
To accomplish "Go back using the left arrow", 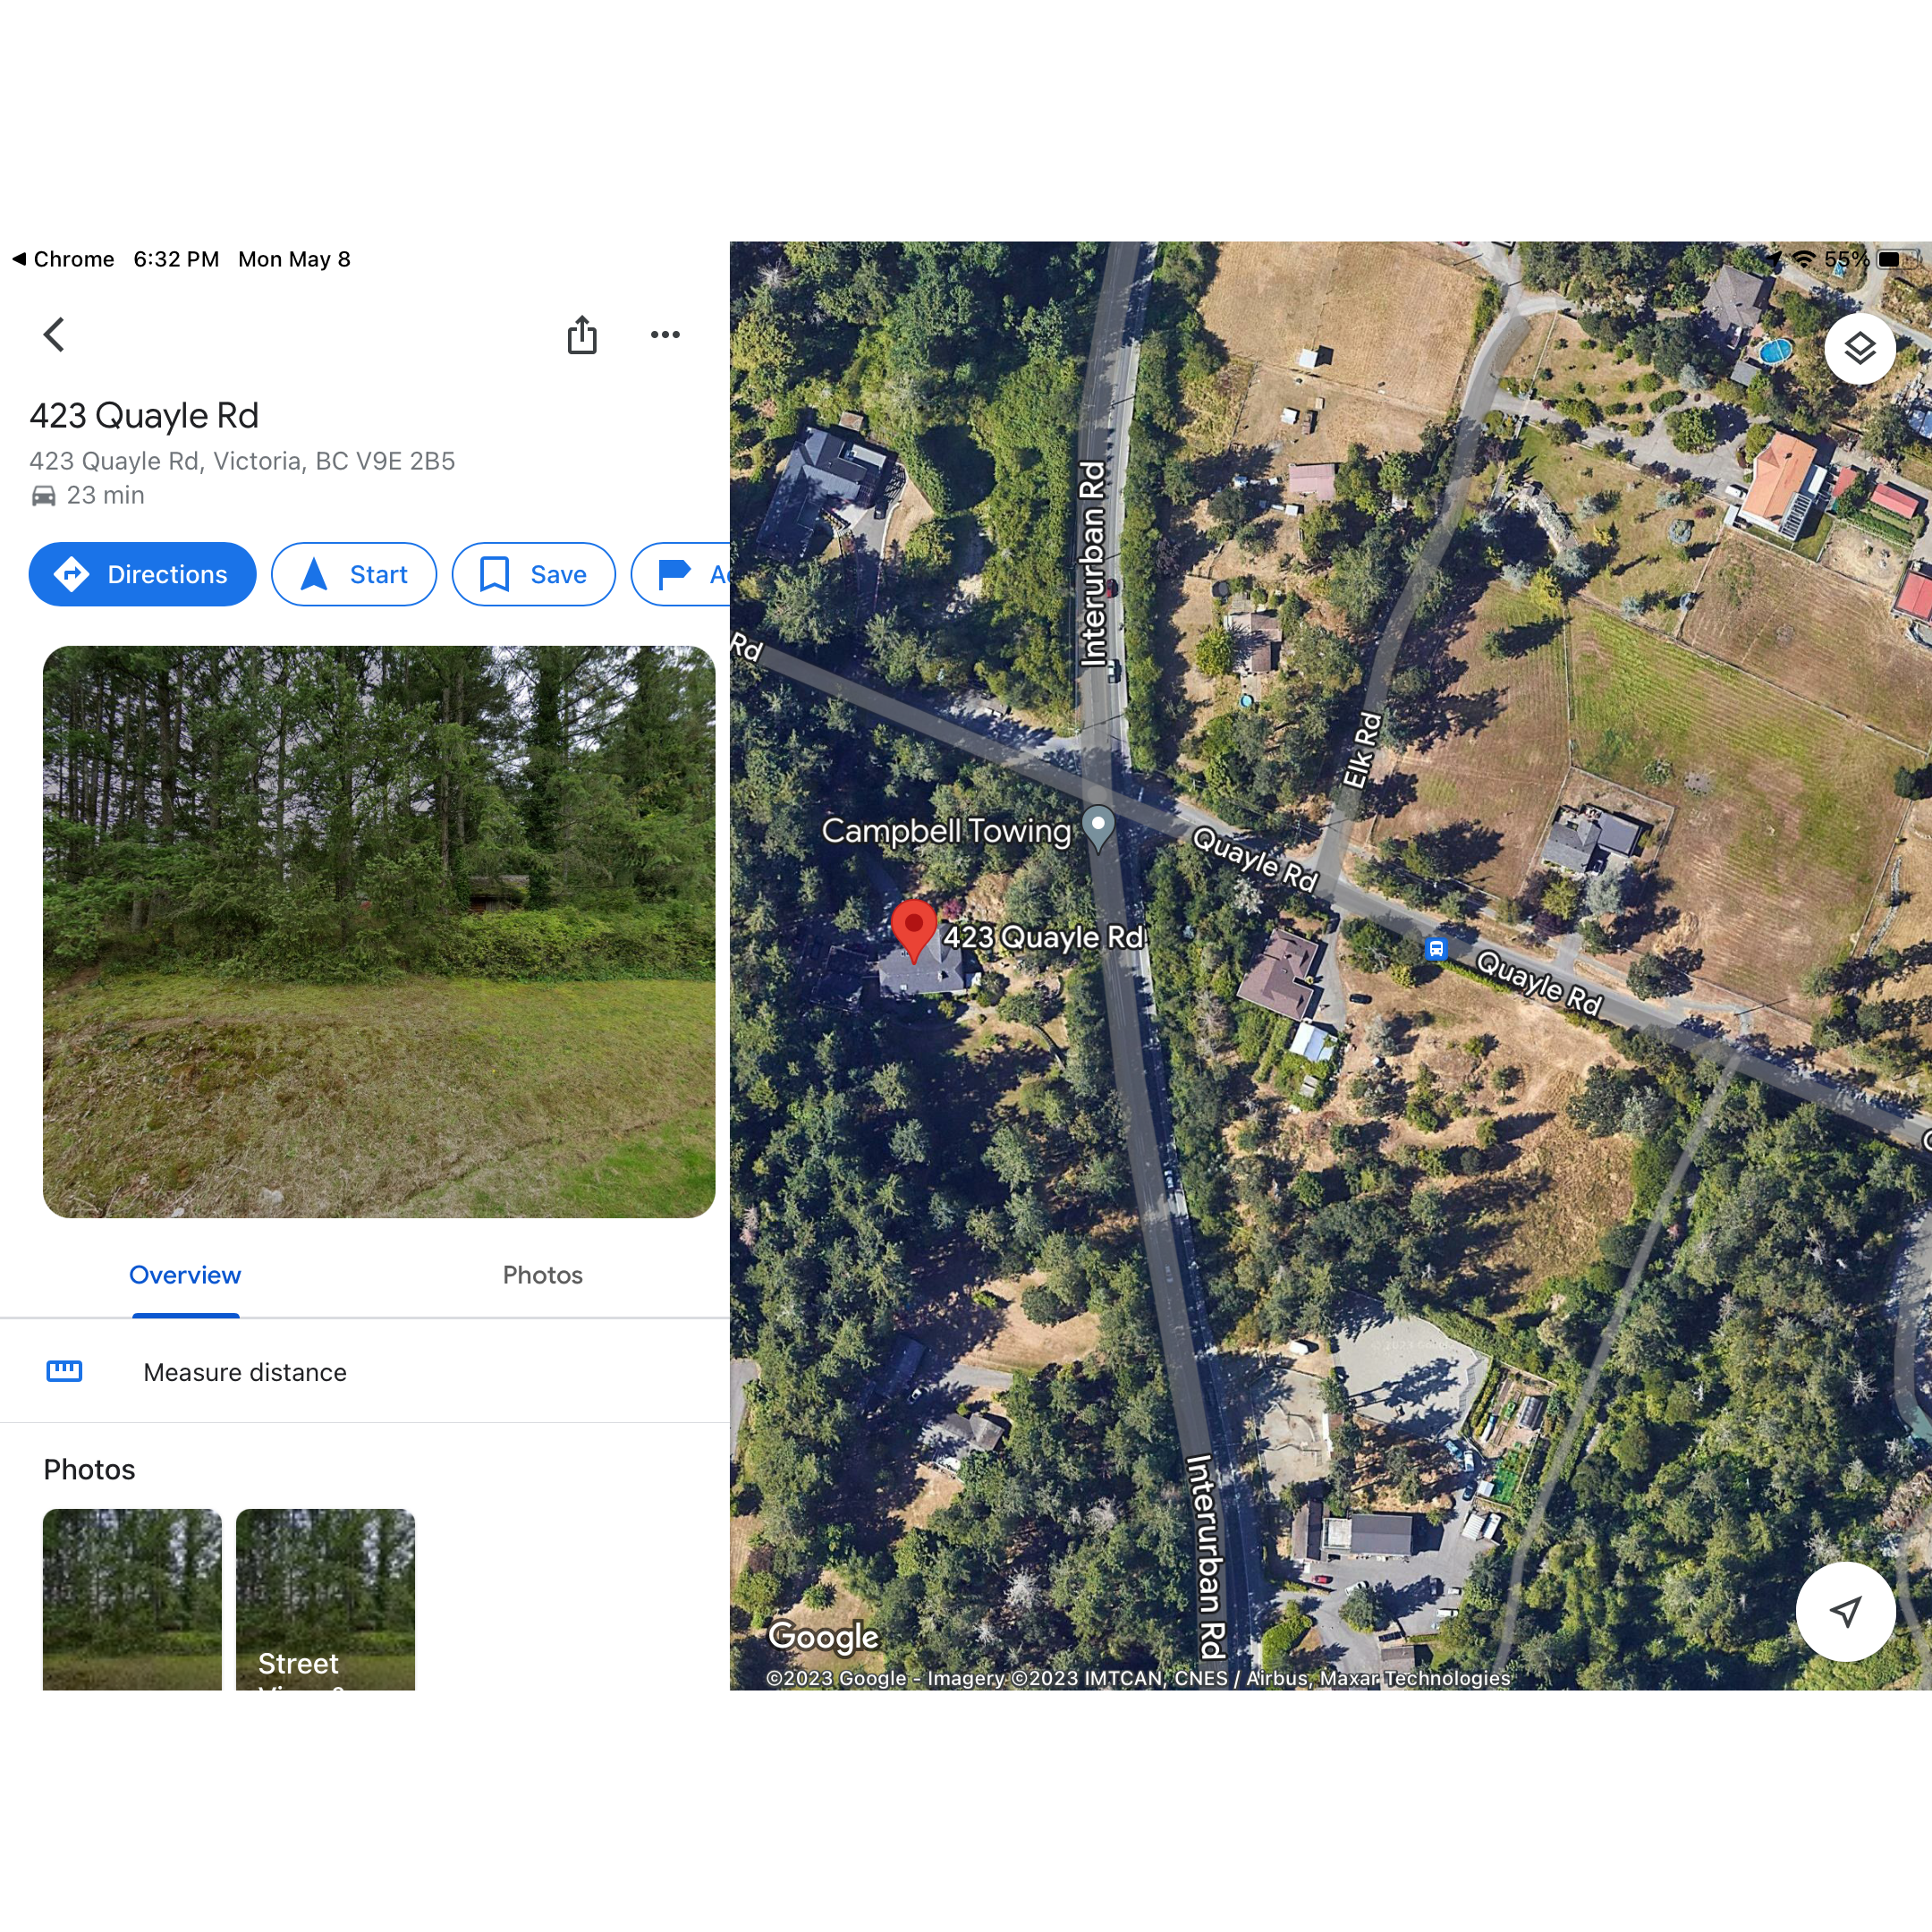I will [54, 335].
